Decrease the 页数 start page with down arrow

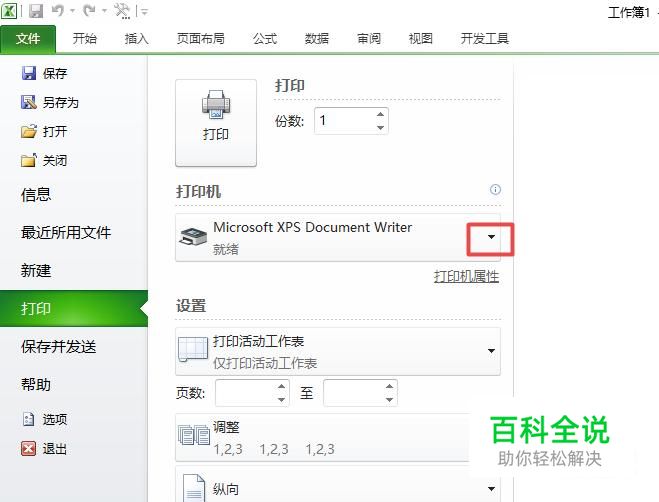coord(282,399)
